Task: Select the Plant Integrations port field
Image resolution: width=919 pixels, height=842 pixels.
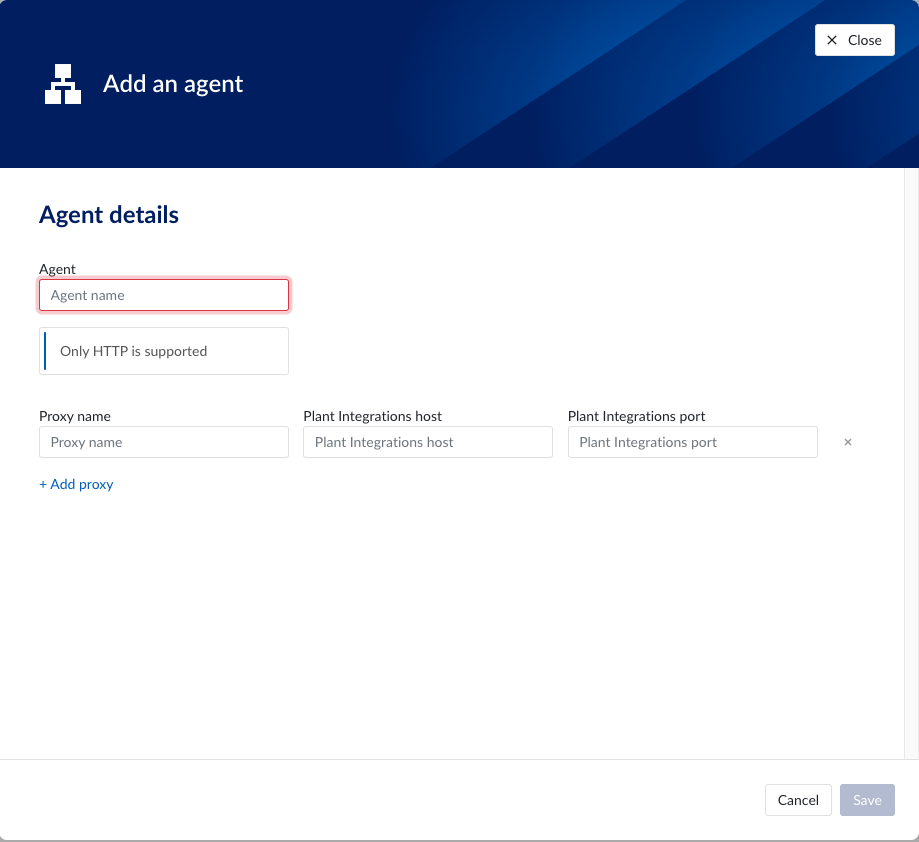Action: tap(692, 442)
